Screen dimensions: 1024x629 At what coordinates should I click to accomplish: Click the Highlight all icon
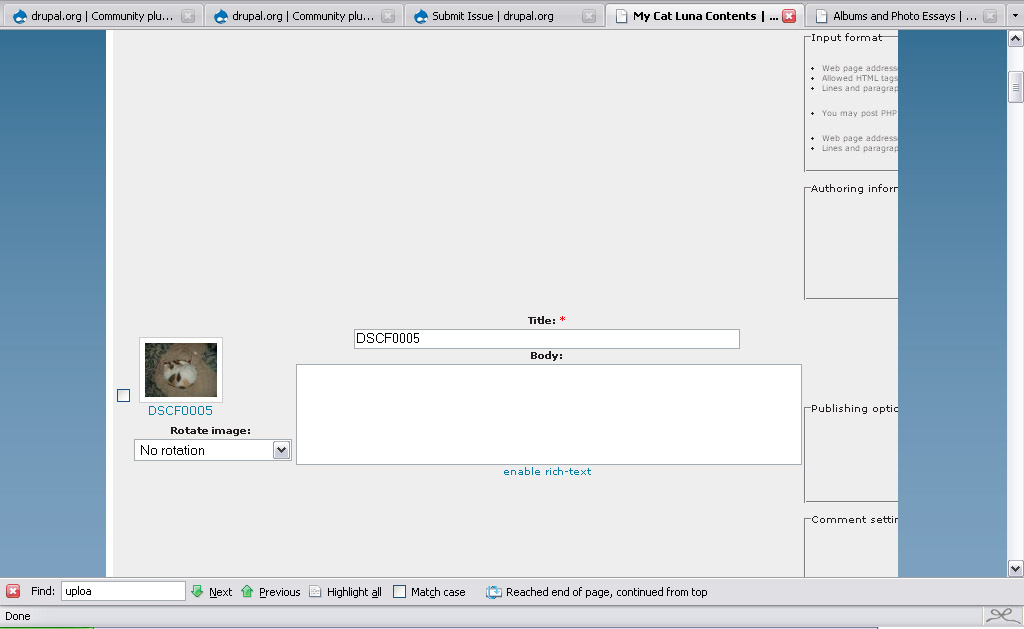pyautogui.click(x=315, y=591)
